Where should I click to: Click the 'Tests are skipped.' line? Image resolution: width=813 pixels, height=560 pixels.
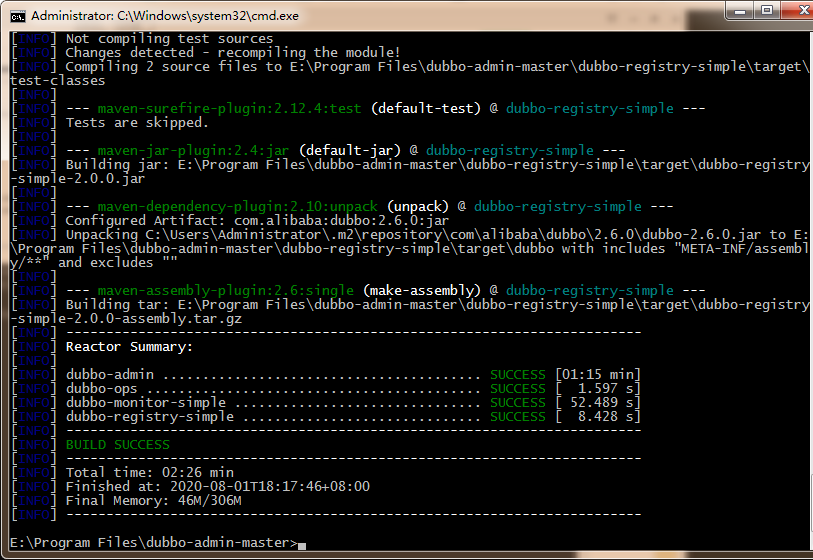click(137, 123)
